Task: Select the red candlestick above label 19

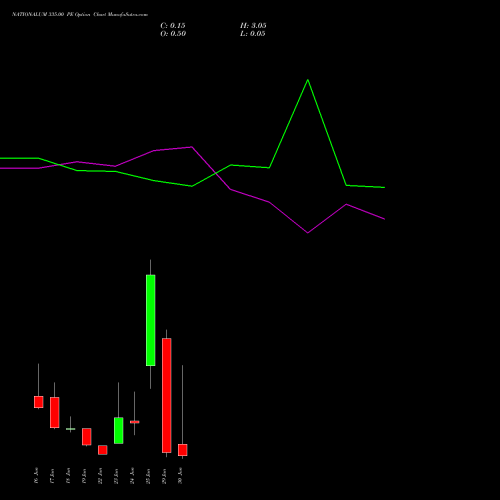Action: click(87, 437)
